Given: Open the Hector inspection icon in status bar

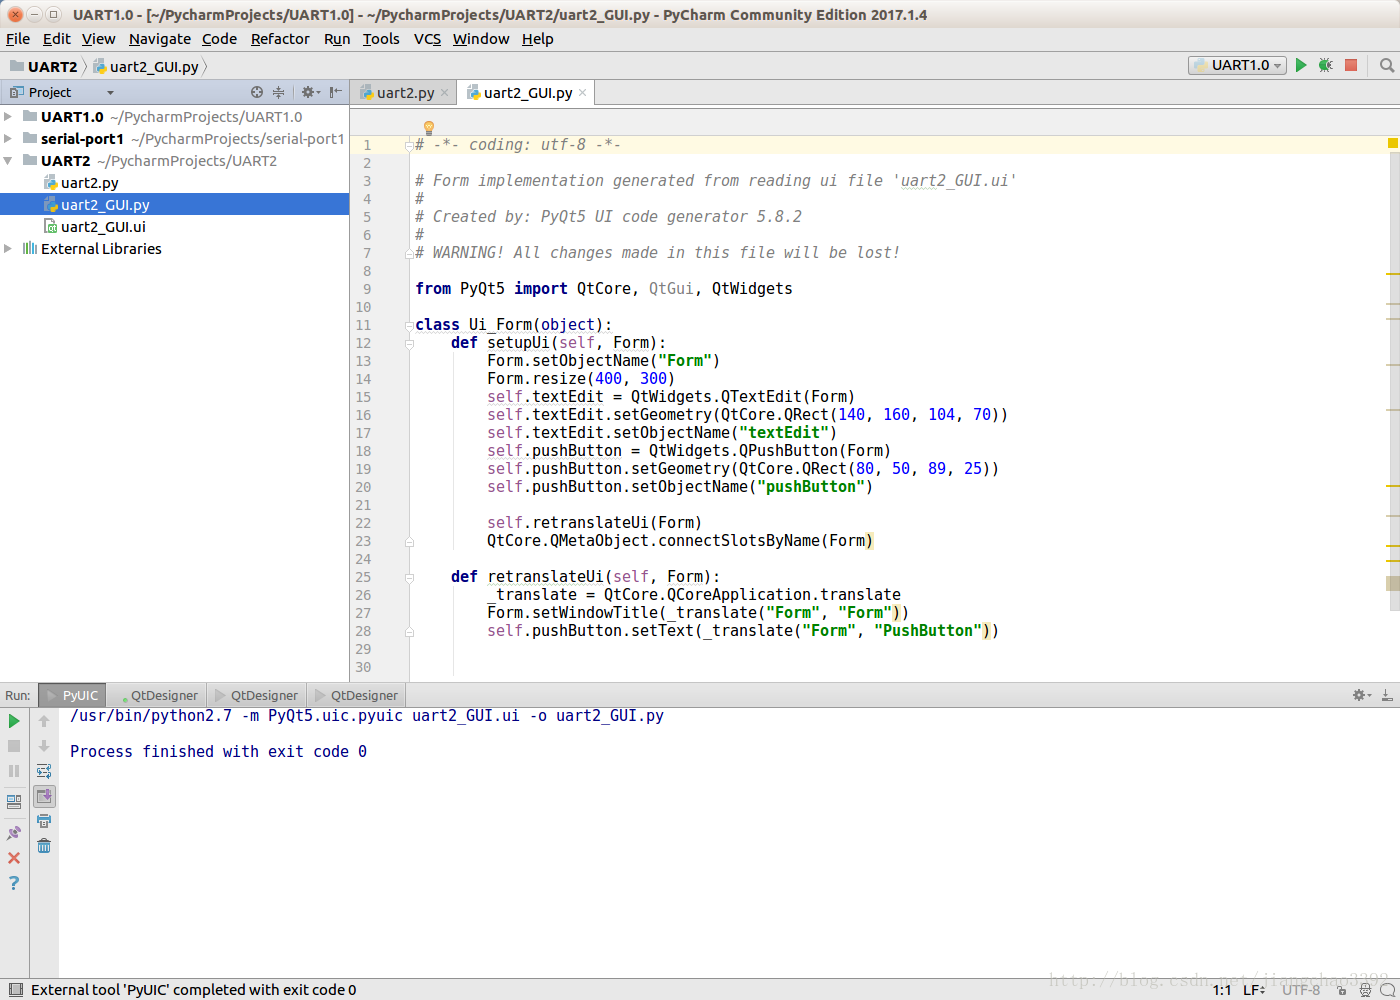Looking at the screenshot, I should 1365,990.
